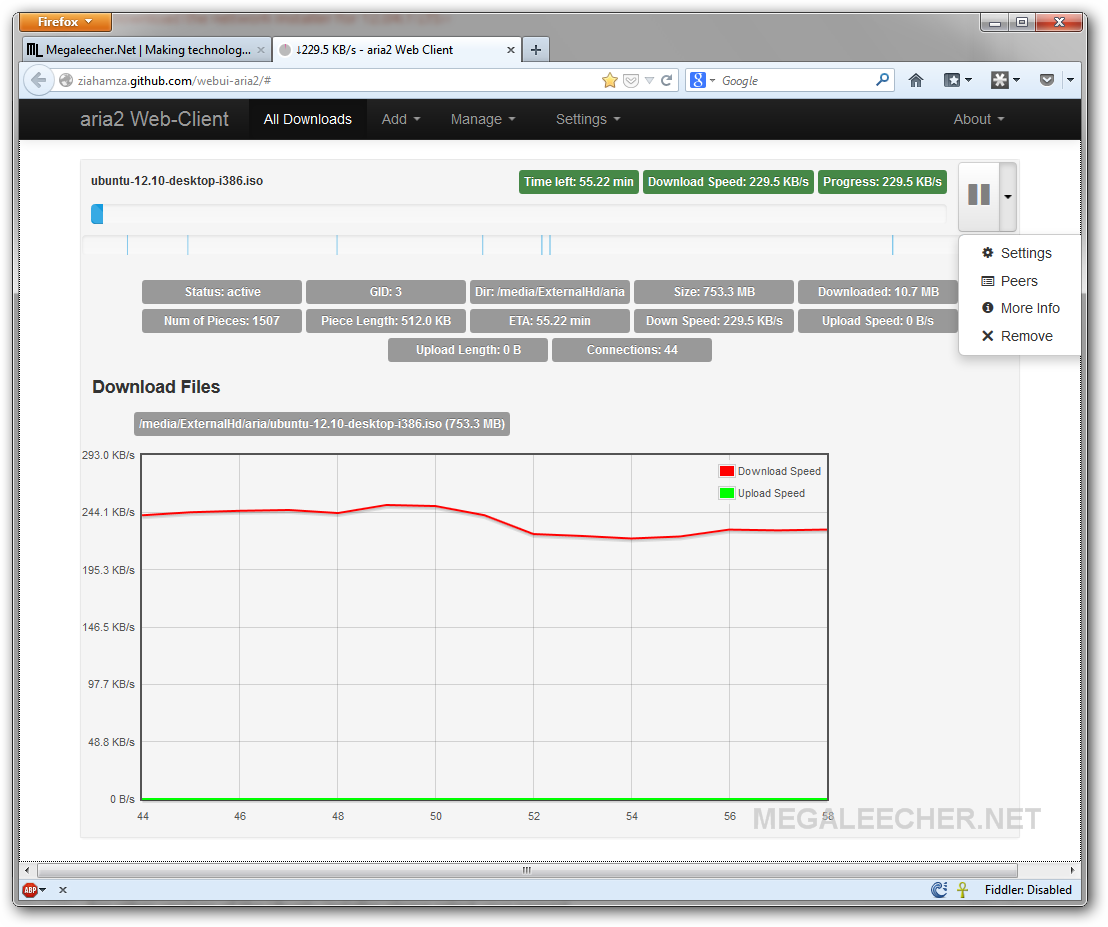Viewport: 1108px width, 927px height.
Task: Open the Google search engine selector
Action: pos(702,81)
